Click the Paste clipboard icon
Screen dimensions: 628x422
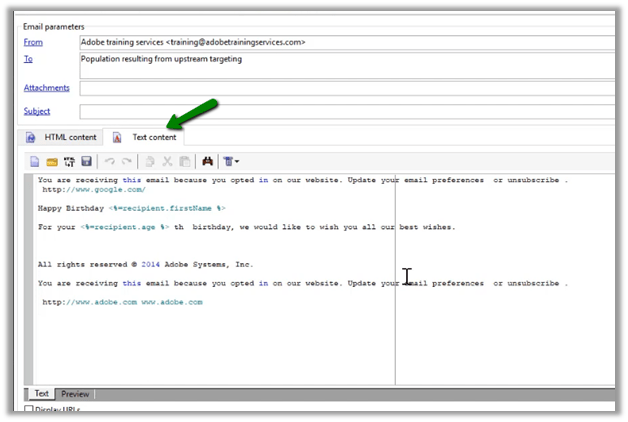185,162
